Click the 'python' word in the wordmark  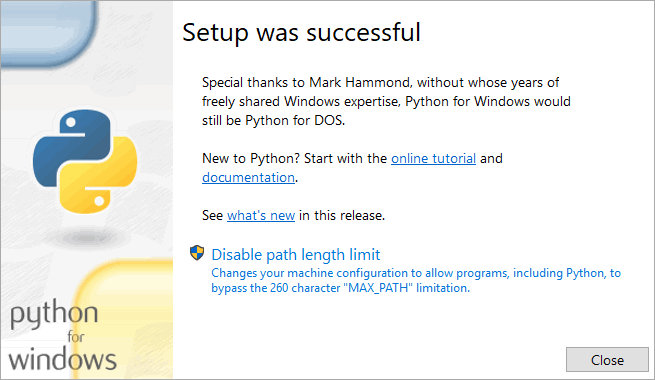pos(54,315)
